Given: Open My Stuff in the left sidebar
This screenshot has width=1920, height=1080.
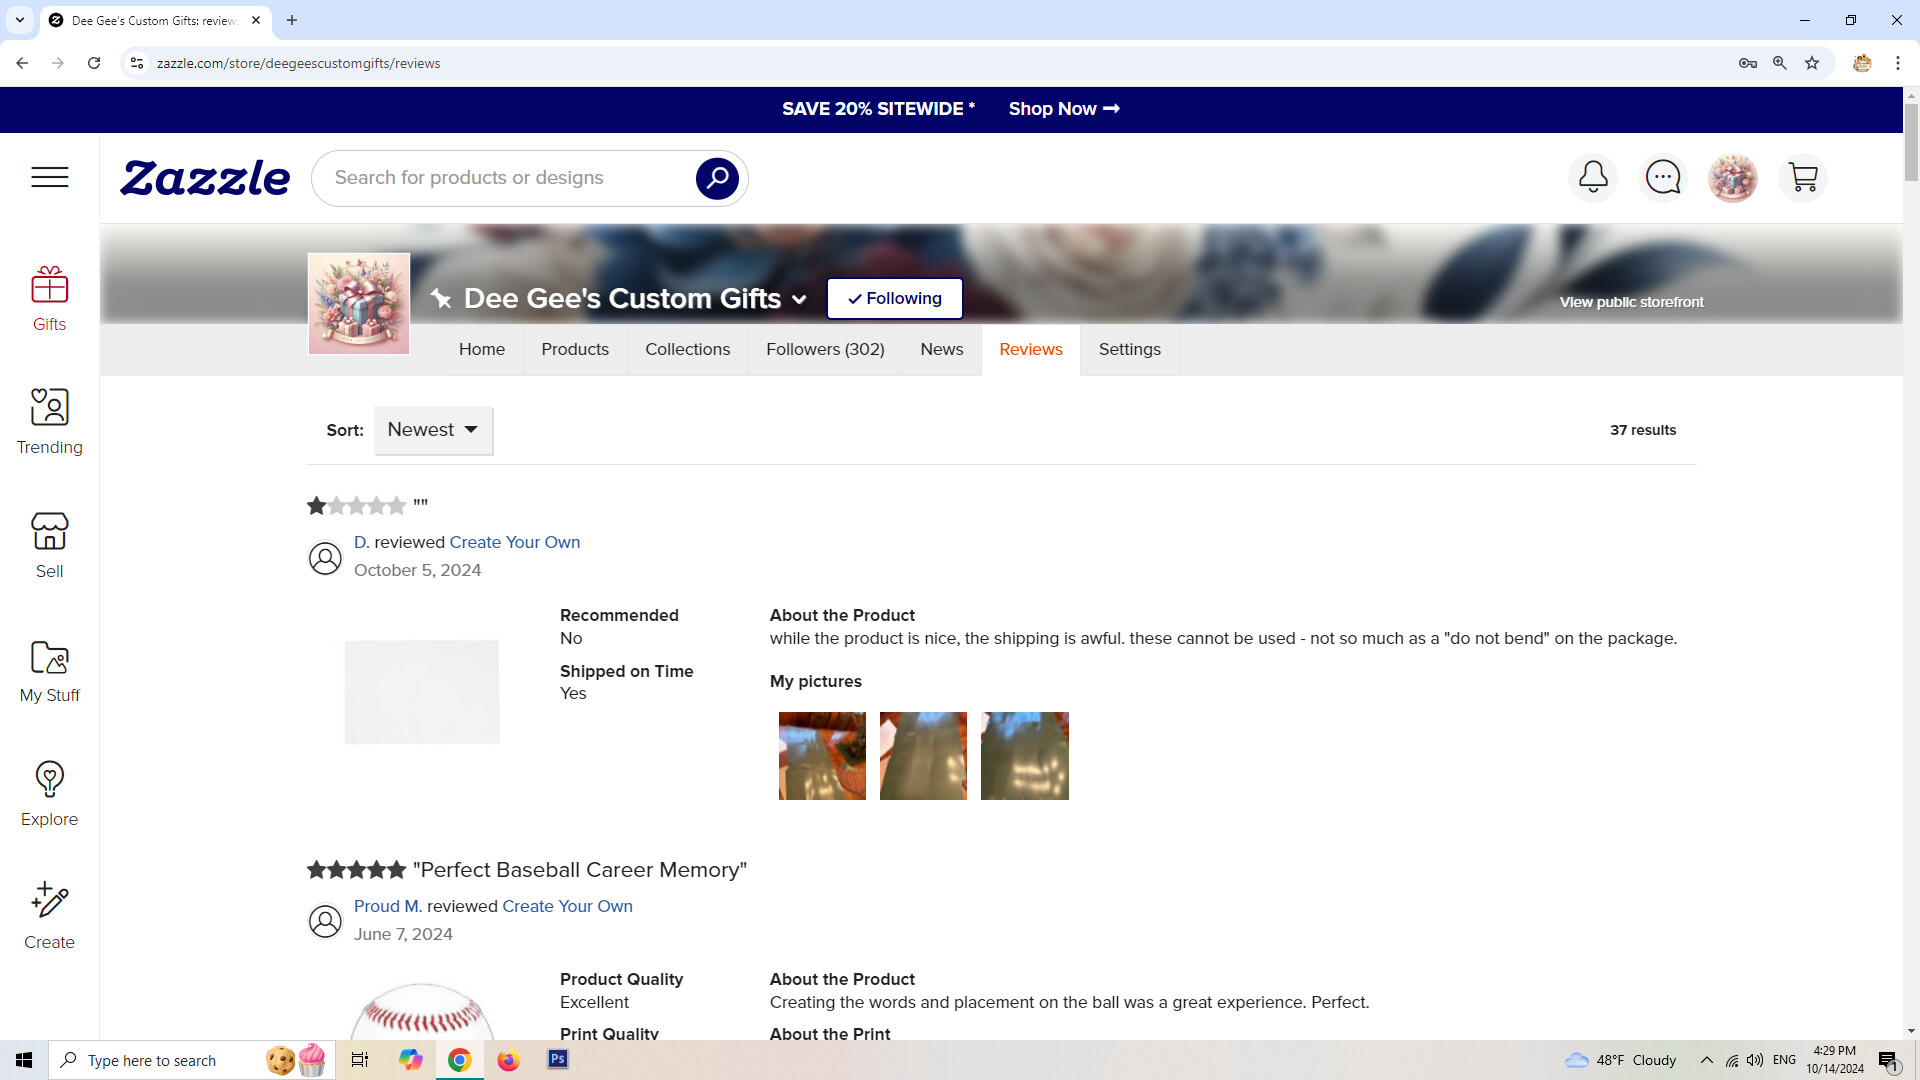Looking at the screenshot, I should click(x=49, y=670).
